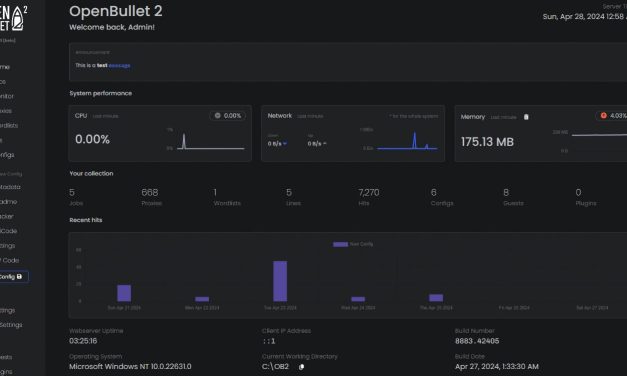Image resolution: width=627 pixels, height=376 pixels.
Task: Click the Thu Apr 25 hits bar
Action: (436, 298)
